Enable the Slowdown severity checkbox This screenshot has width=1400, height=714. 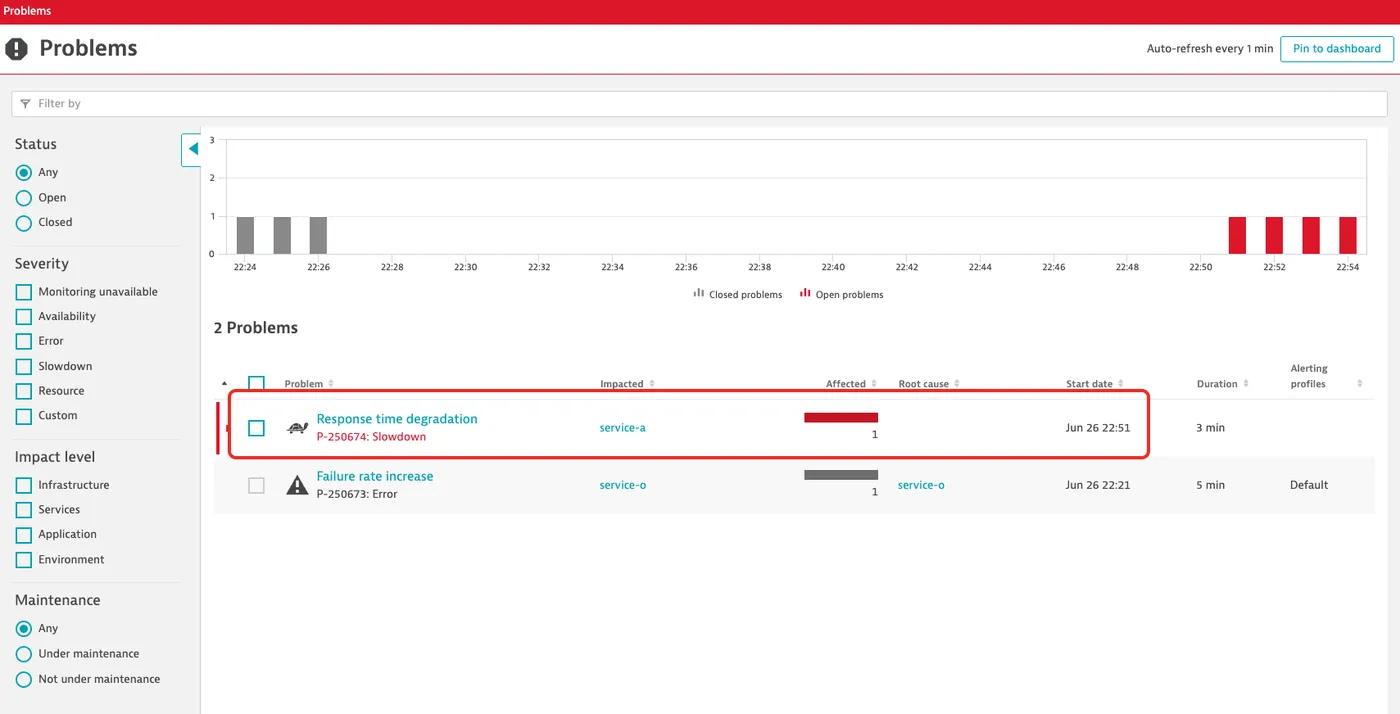(24, 366)
